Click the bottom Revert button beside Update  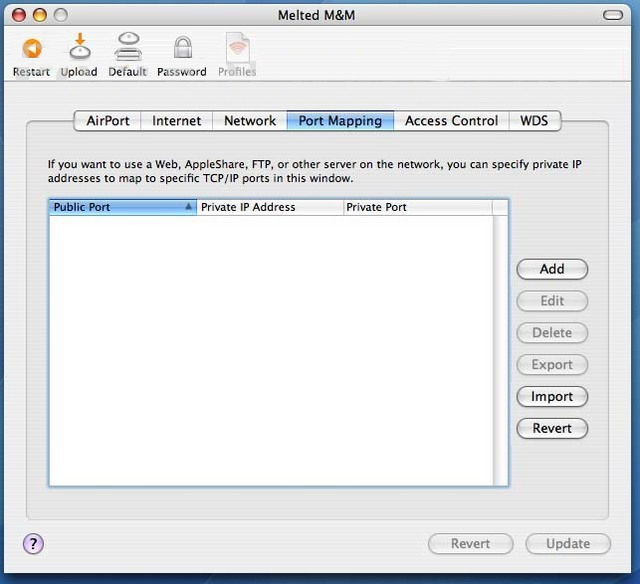pos(471,544)
